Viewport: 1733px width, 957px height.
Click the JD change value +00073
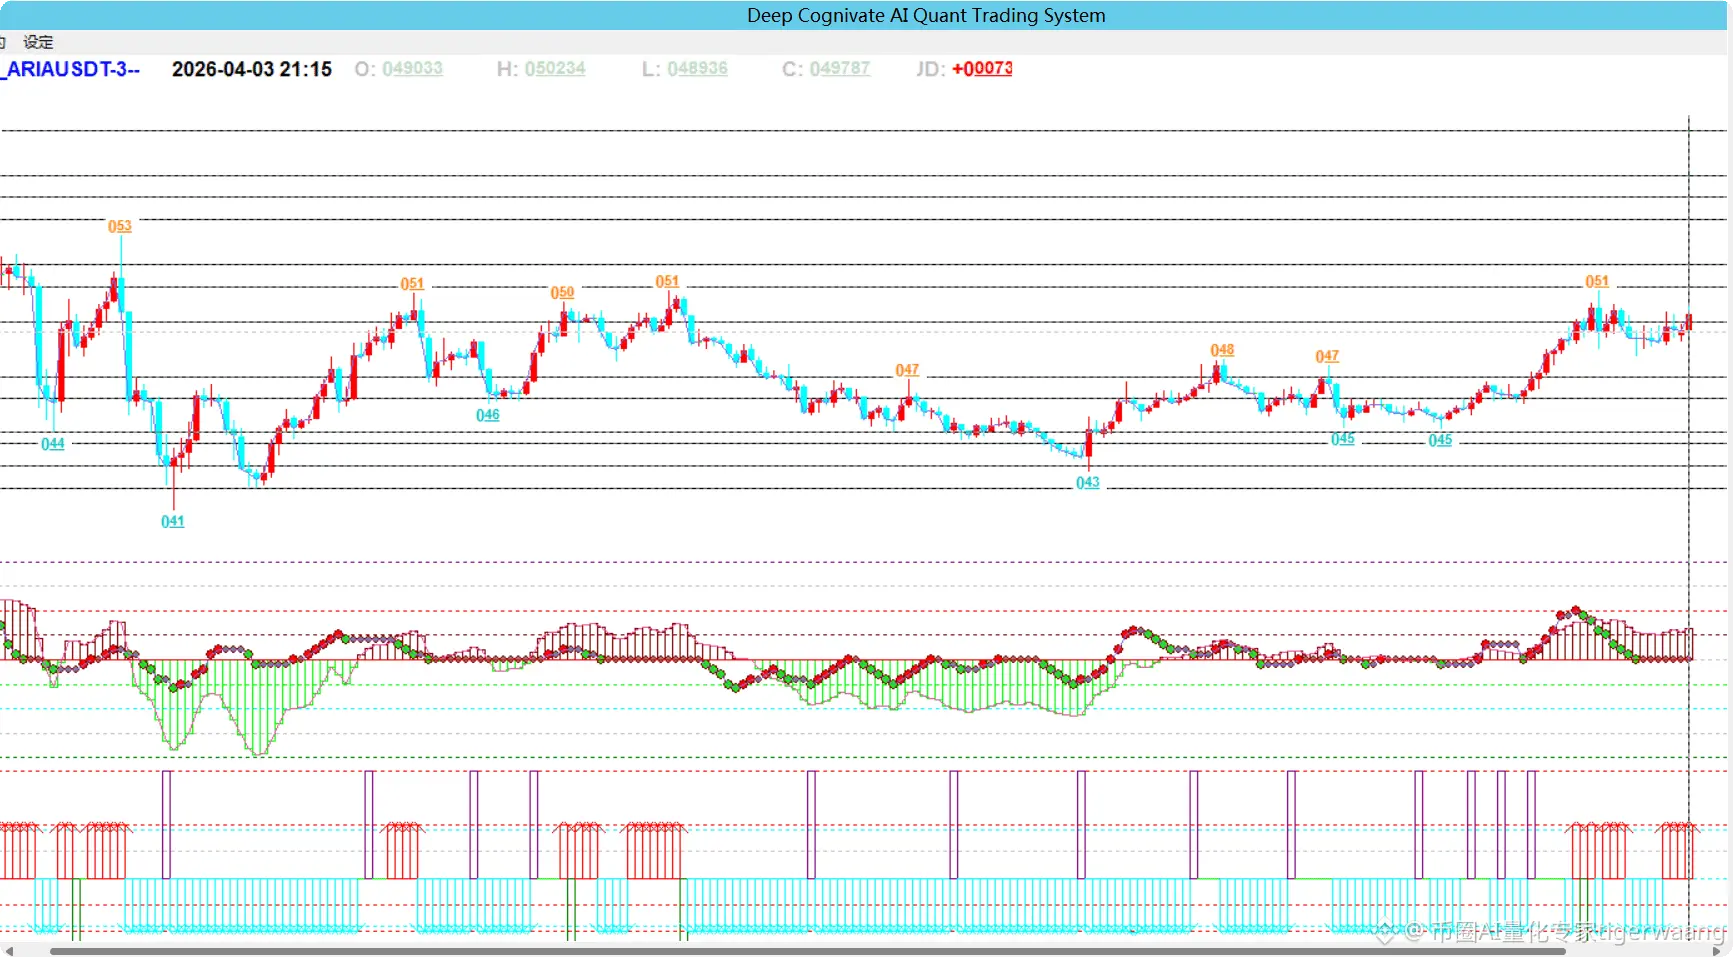click(x=981, y=68)
